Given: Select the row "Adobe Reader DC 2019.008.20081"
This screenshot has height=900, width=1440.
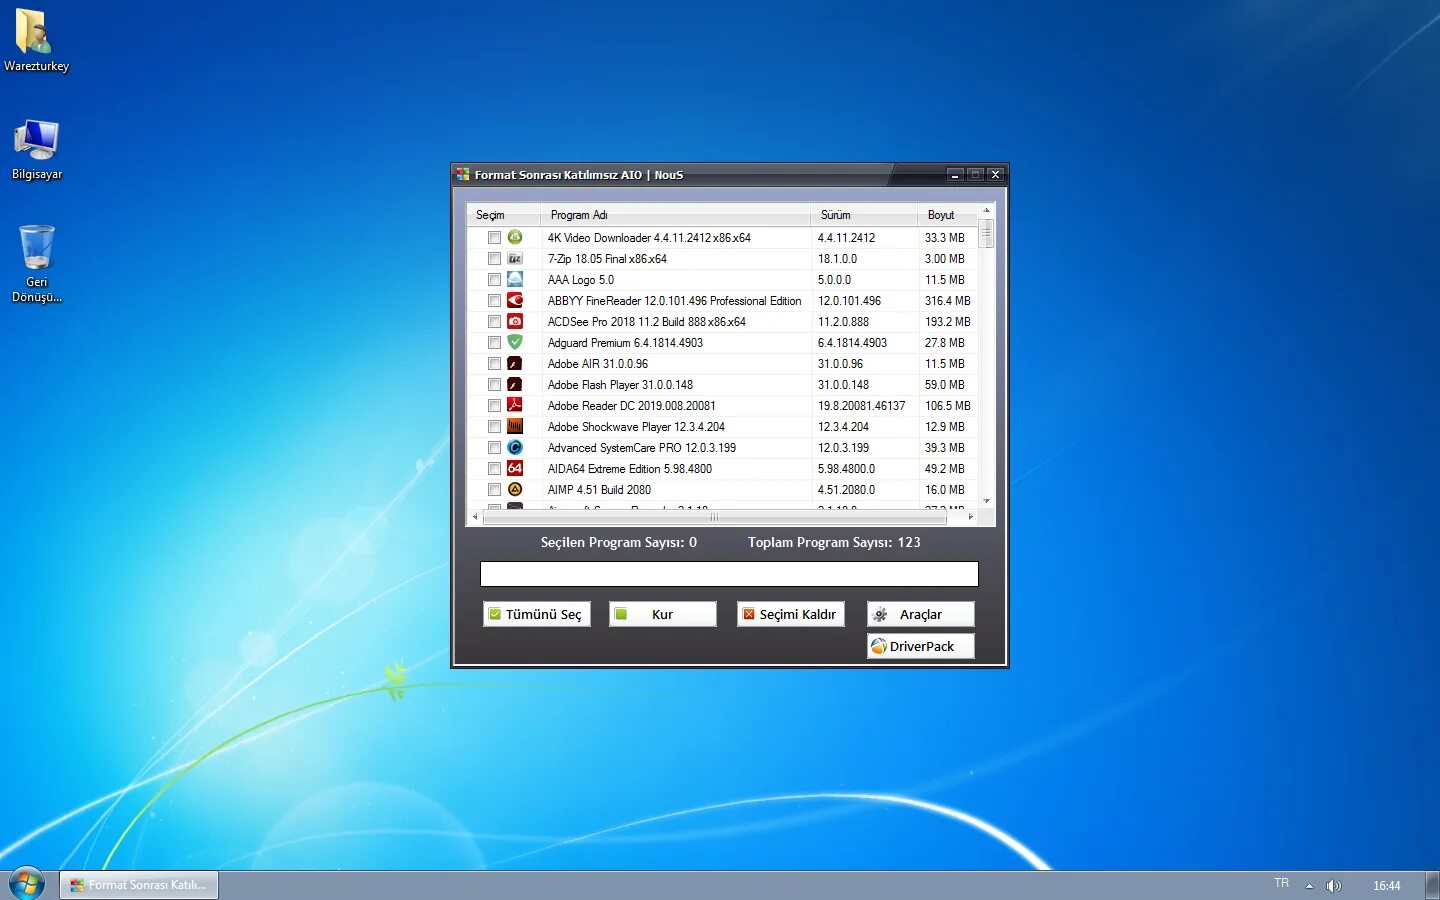Looking at the screenshot, I should tap(722, 406).
